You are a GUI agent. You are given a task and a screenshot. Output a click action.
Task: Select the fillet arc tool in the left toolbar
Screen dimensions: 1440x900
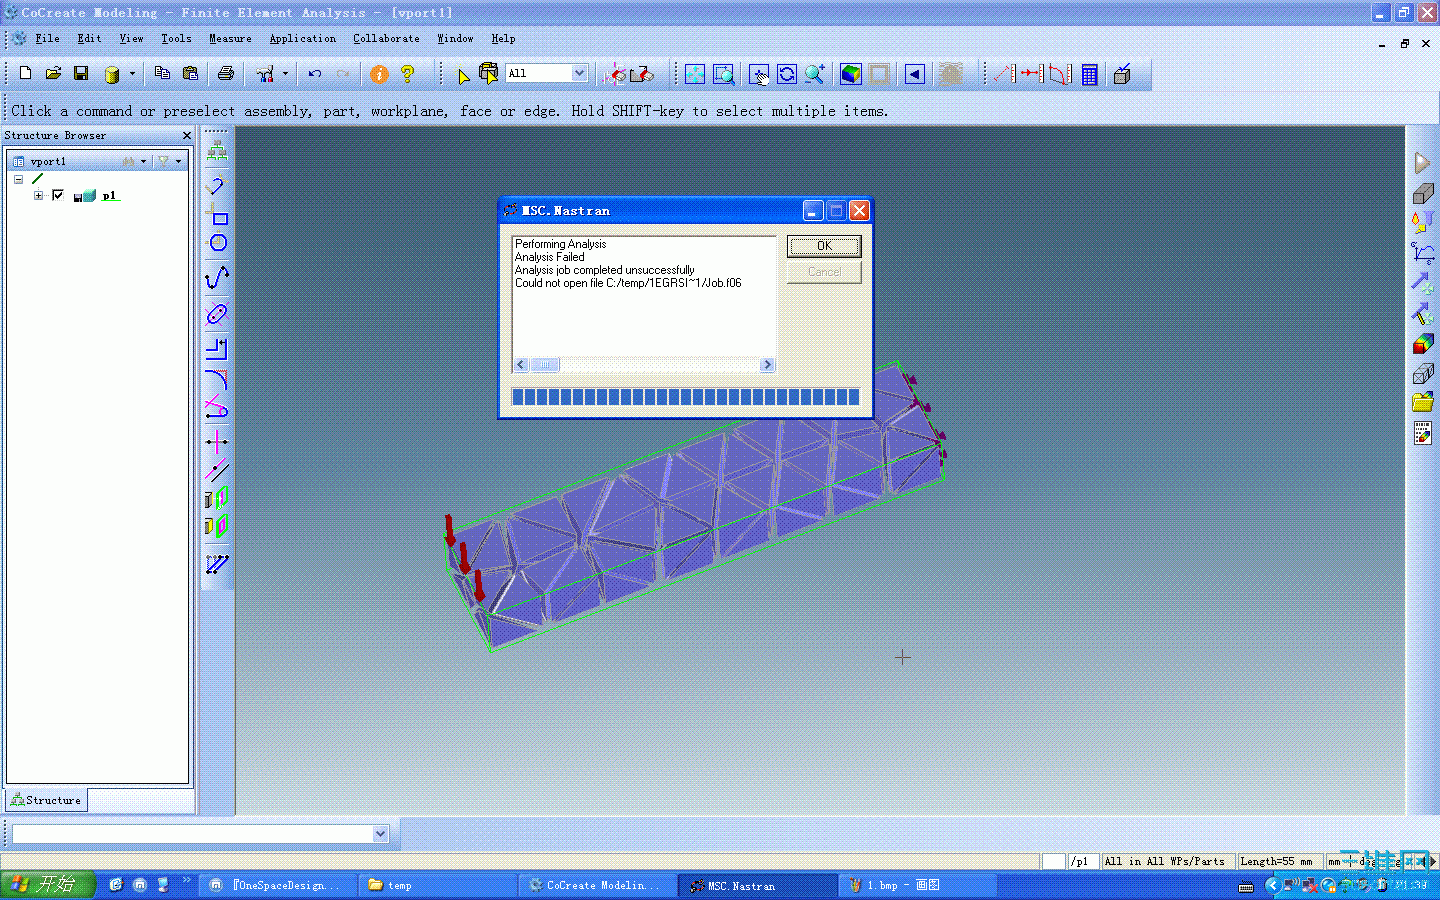217,379
